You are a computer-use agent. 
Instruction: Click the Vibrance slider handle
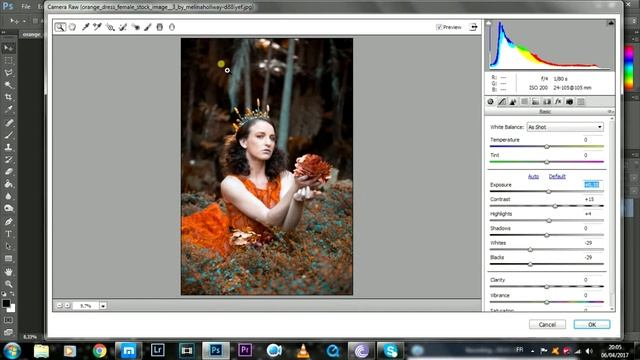(547, 302)
